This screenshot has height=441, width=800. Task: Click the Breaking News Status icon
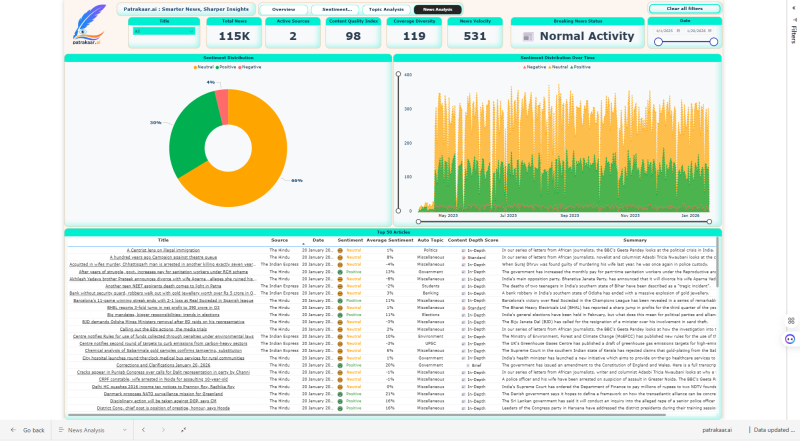(x=530, y=36)
